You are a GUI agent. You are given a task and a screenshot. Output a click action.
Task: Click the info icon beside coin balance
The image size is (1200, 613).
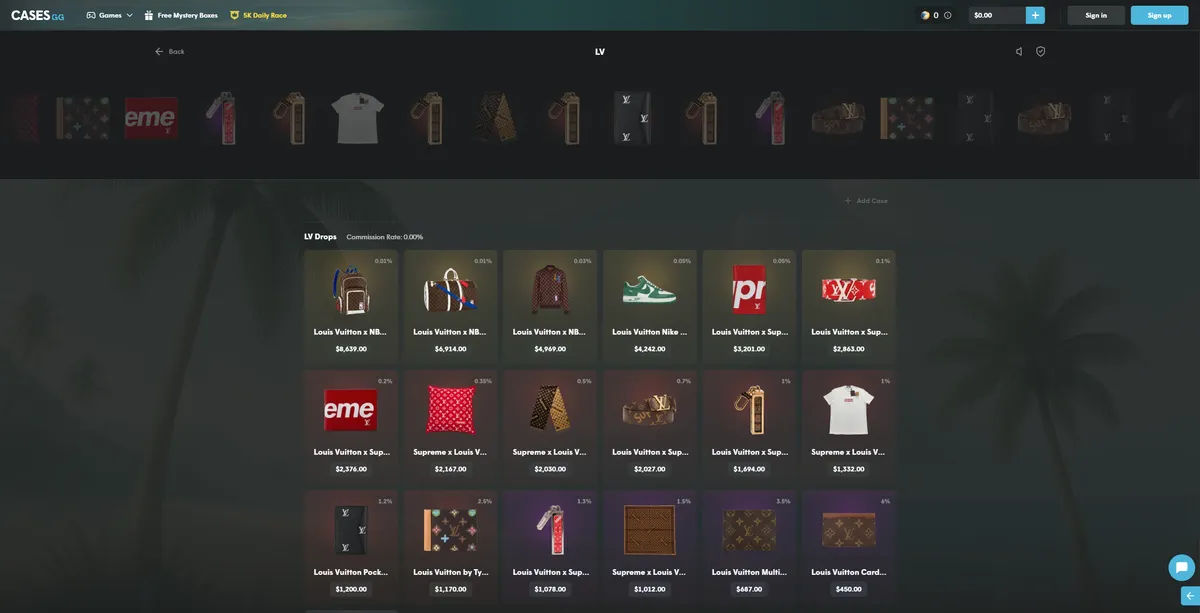948,15
